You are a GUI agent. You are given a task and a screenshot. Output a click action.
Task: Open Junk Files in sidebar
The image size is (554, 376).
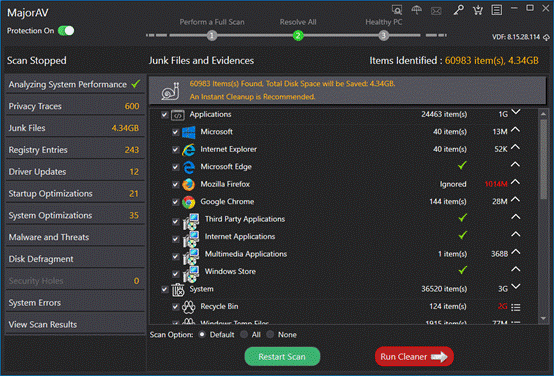click(x=75, y=128)
